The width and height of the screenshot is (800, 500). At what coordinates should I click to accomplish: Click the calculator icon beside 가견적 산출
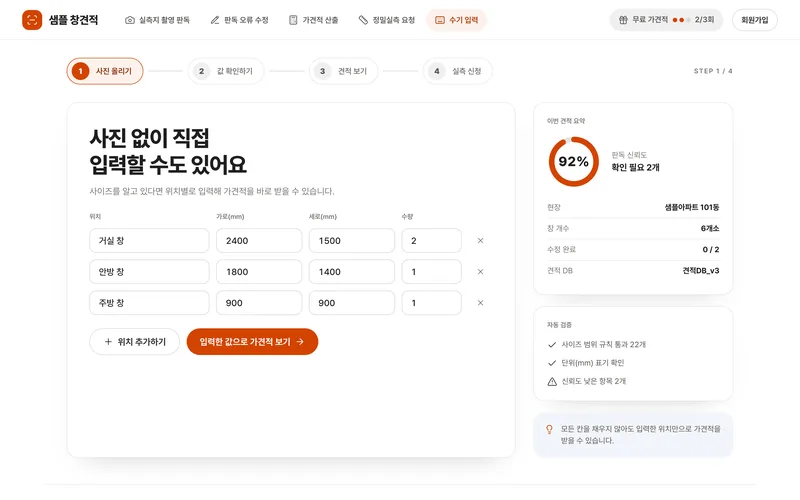[293, 20]
